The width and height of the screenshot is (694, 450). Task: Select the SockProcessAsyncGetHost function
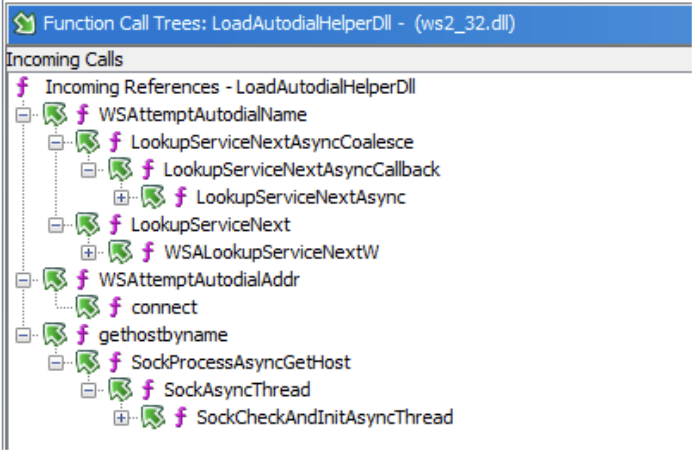point(240,362)
